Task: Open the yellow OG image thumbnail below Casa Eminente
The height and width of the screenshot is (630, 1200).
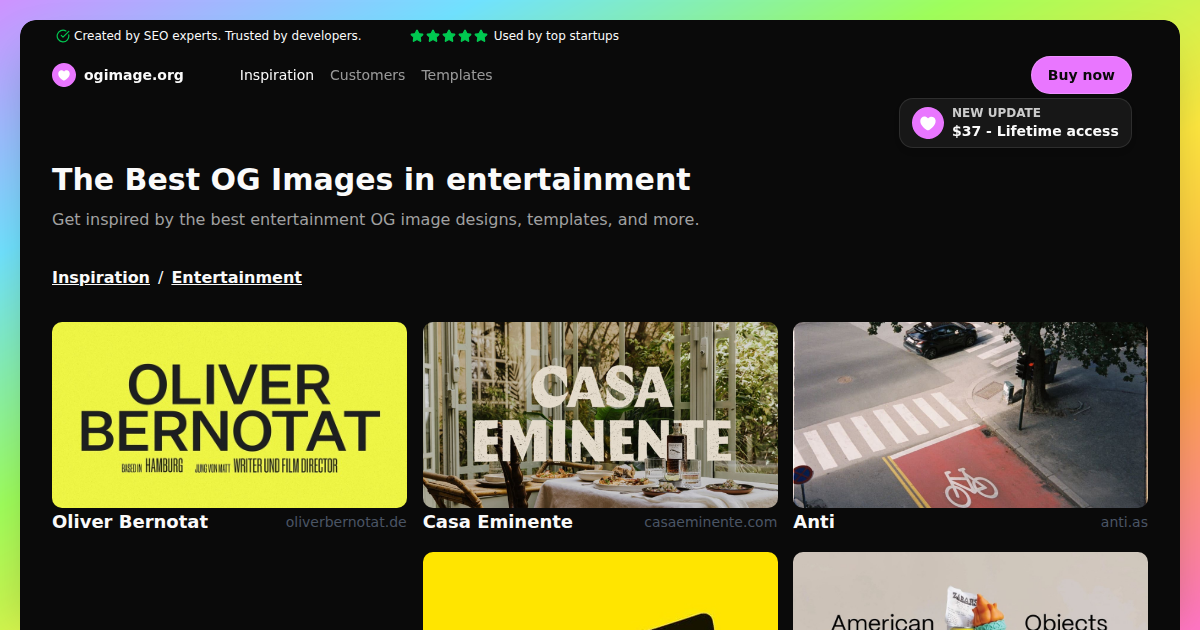Action: [600, 591]
